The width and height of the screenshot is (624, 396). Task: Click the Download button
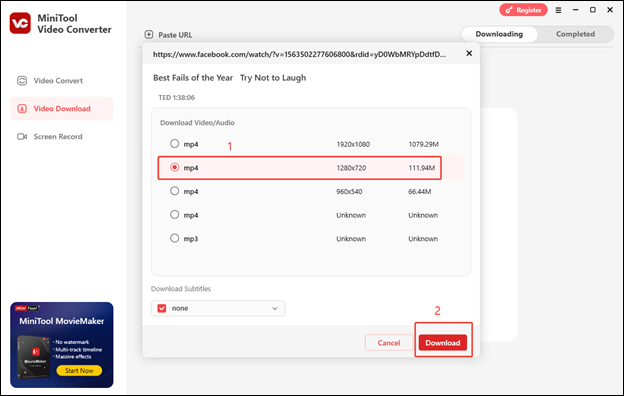tap(443, 343)
